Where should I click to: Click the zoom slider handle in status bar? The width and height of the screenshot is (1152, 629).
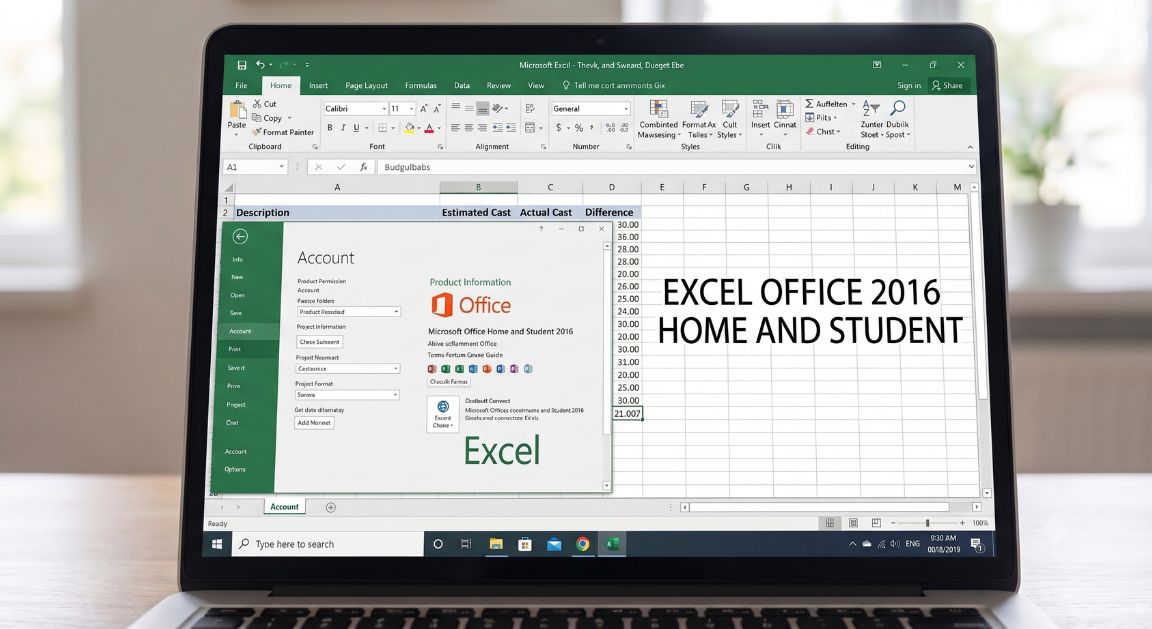point(927,523)
